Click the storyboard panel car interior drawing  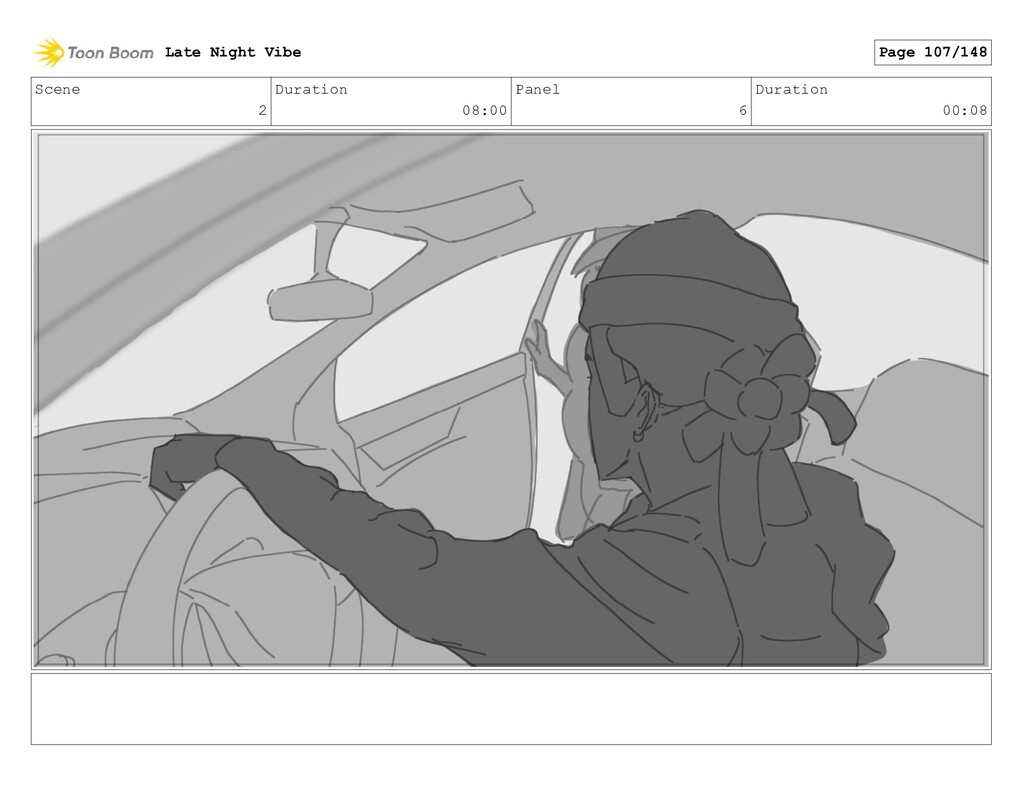pyautogui.click(x=511, y=400)
